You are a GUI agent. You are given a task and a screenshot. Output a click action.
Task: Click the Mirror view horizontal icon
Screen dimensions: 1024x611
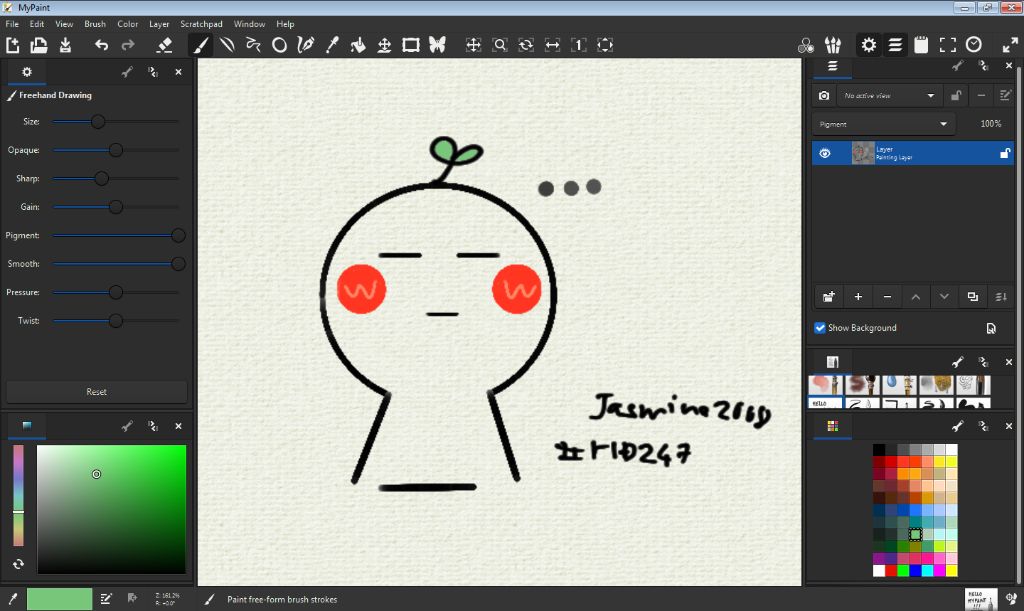pos(552,45)
